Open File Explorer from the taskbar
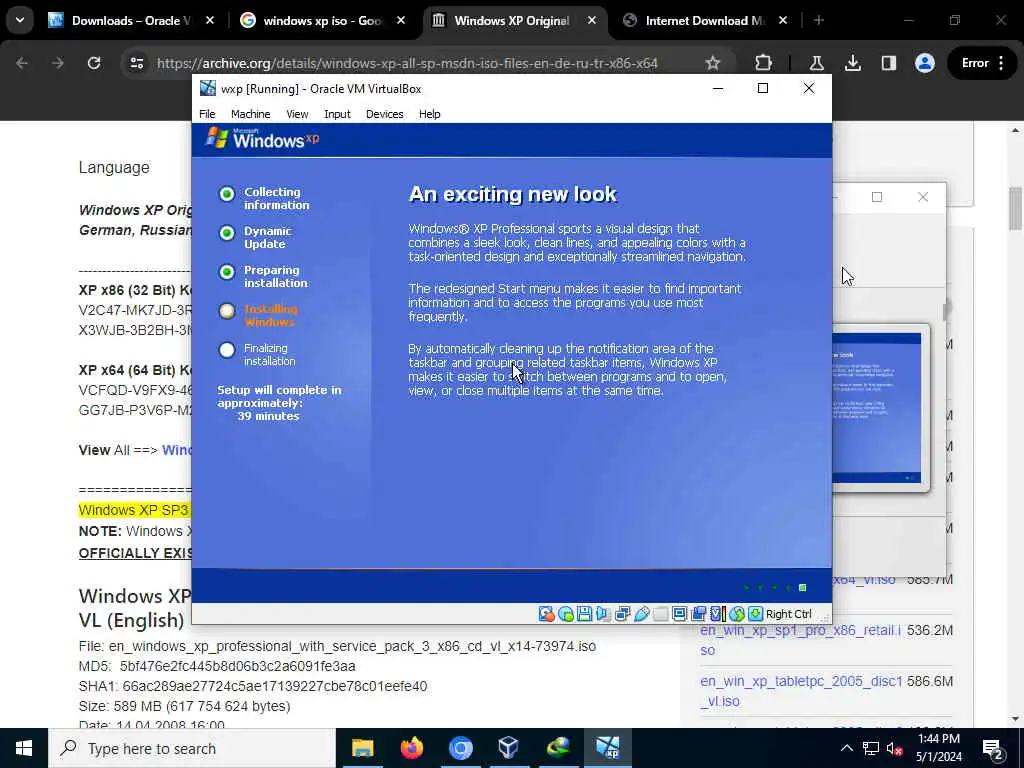 point(362,748)
